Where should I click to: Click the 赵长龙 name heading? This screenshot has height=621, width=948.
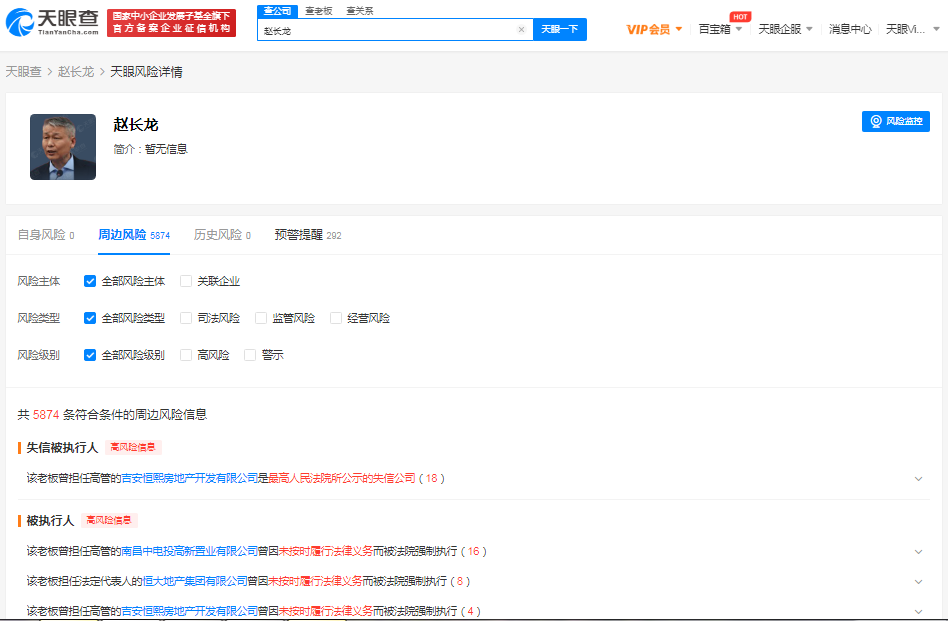[135, 125]
